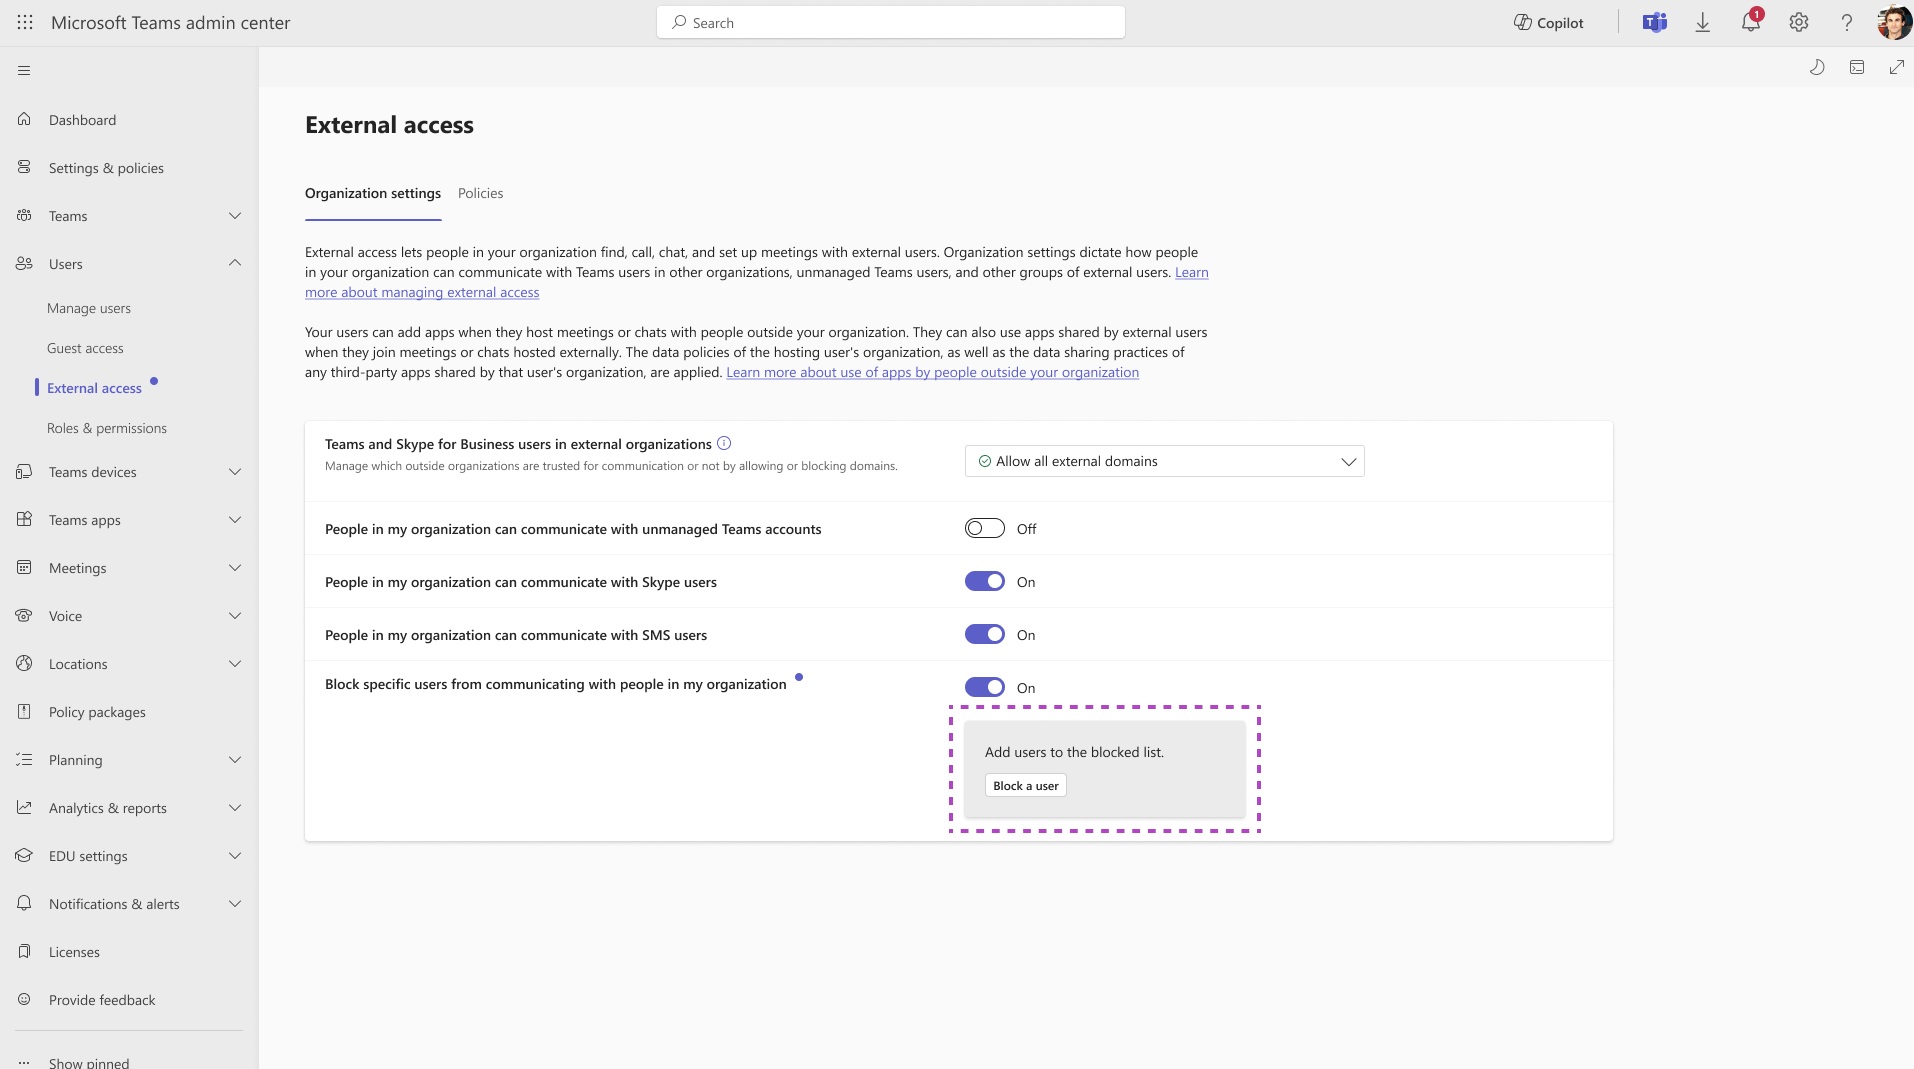Open the app launcher waffle icon
The image size is (1914, 1069).
point(25,22)
